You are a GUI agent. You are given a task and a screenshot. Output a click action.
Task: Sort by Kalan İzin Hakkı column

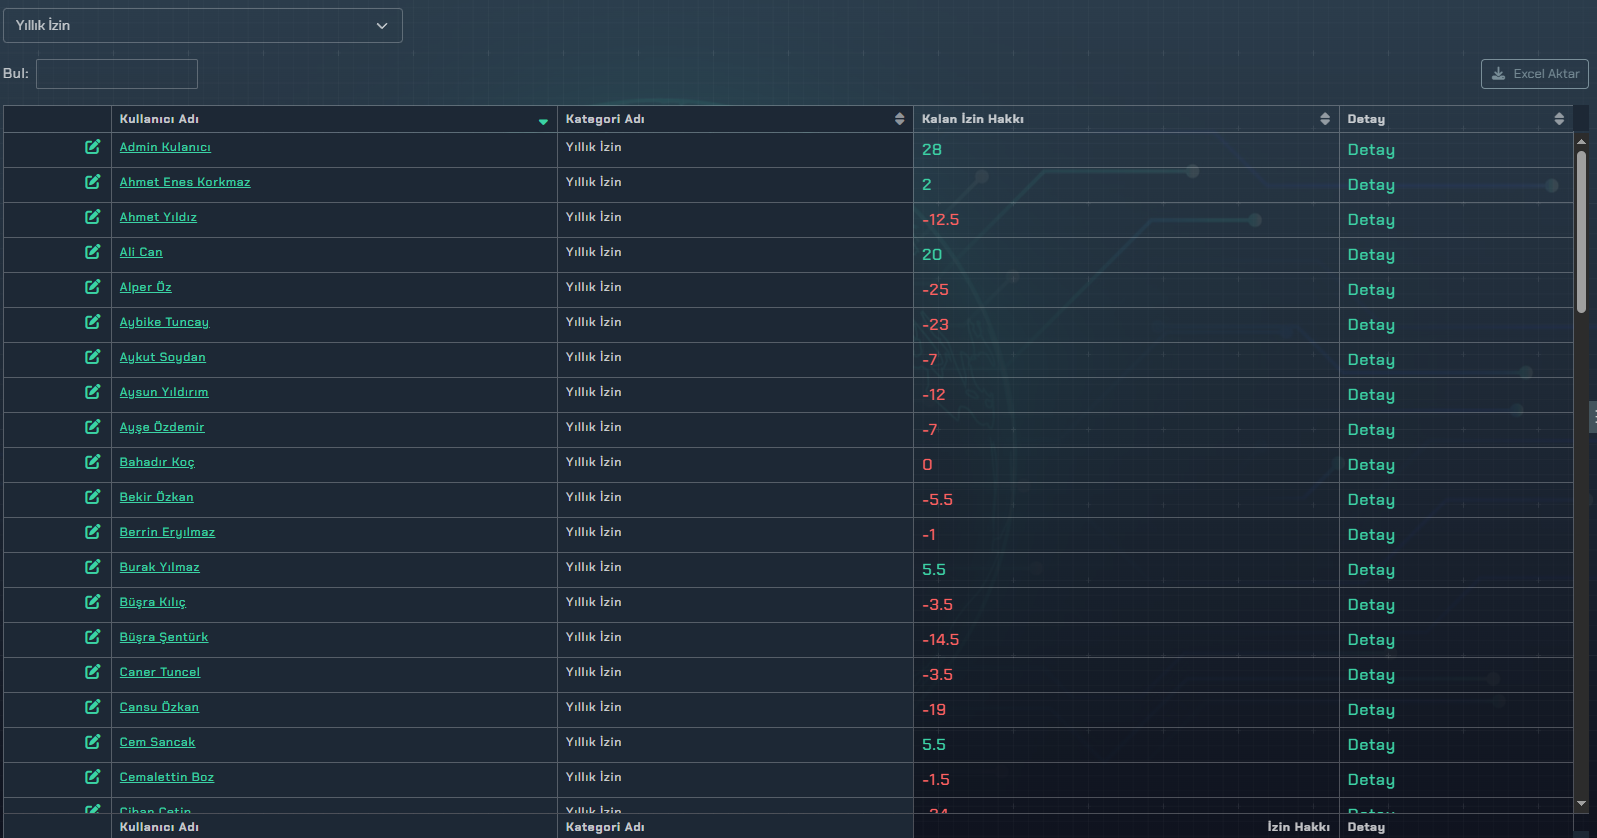[1324, 119]
